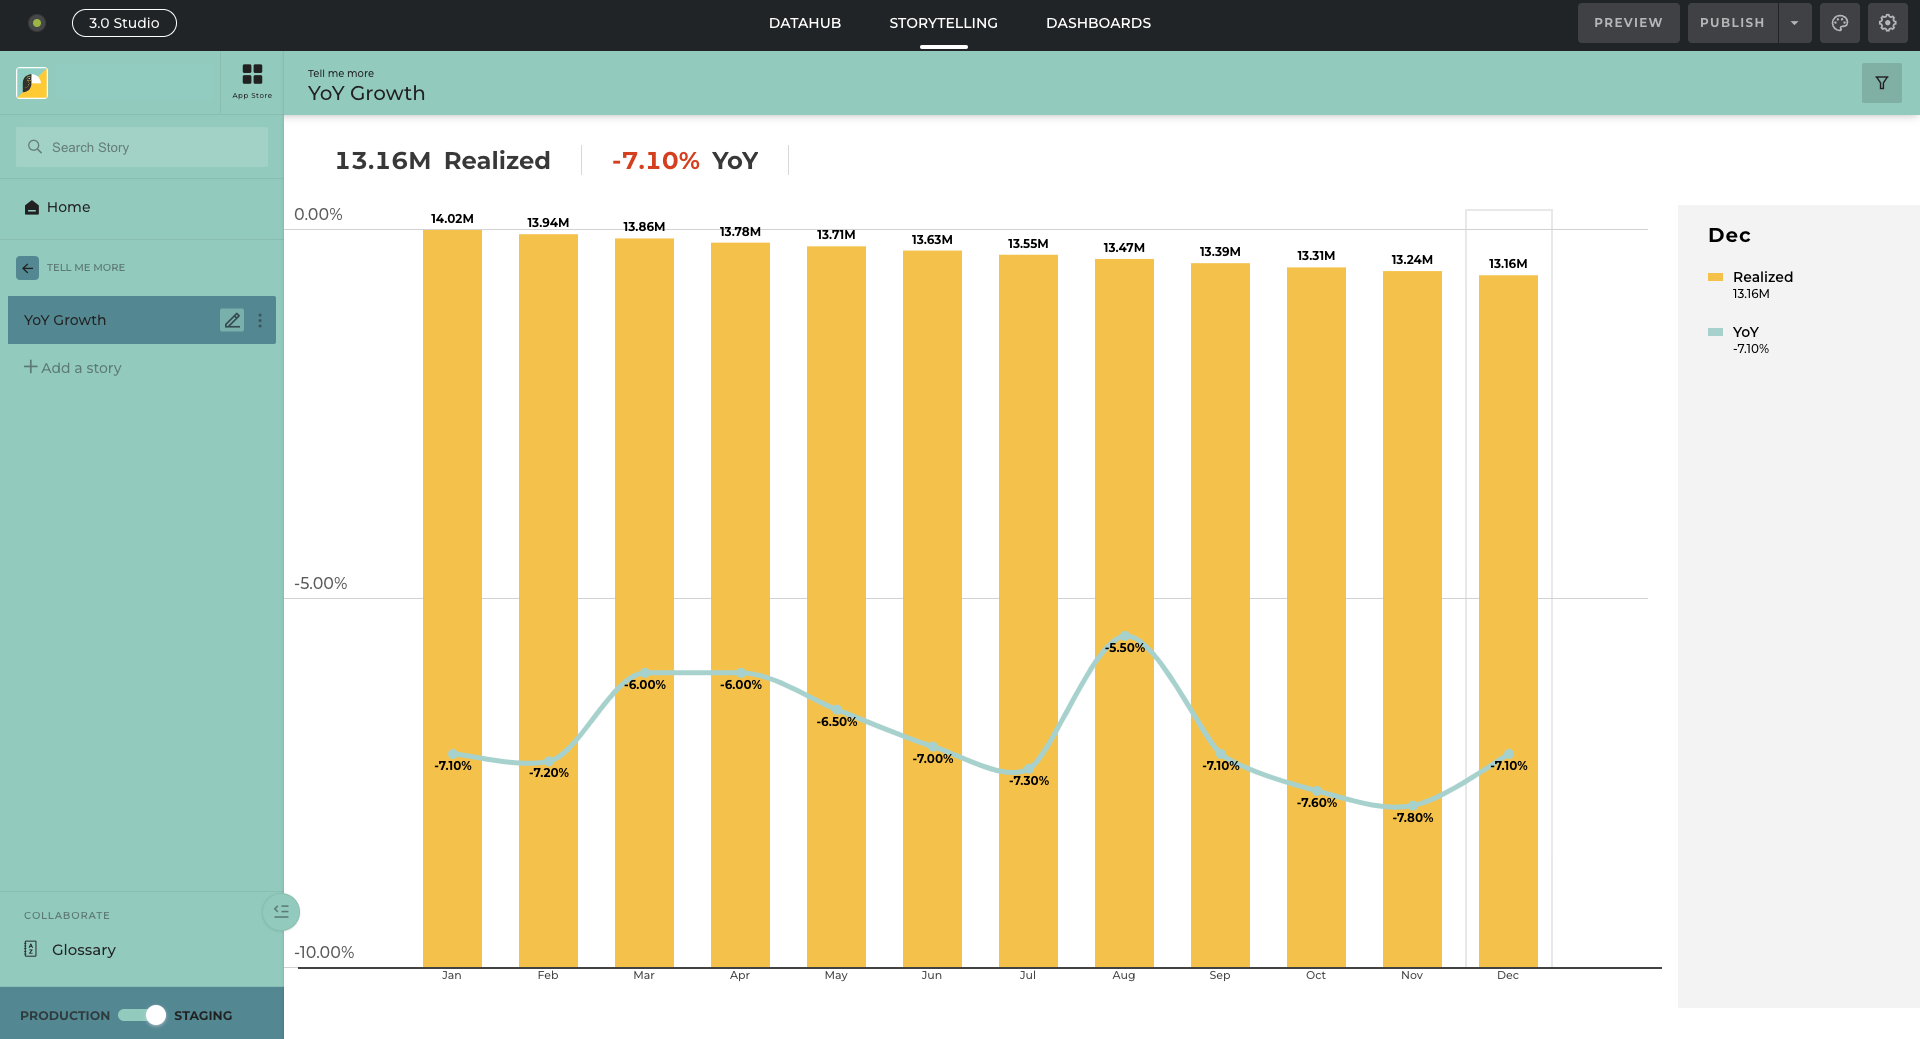Collapse the sidebar panel
The height and width of the screenshot is (1039, 1920).
click(x=281, y=911)
